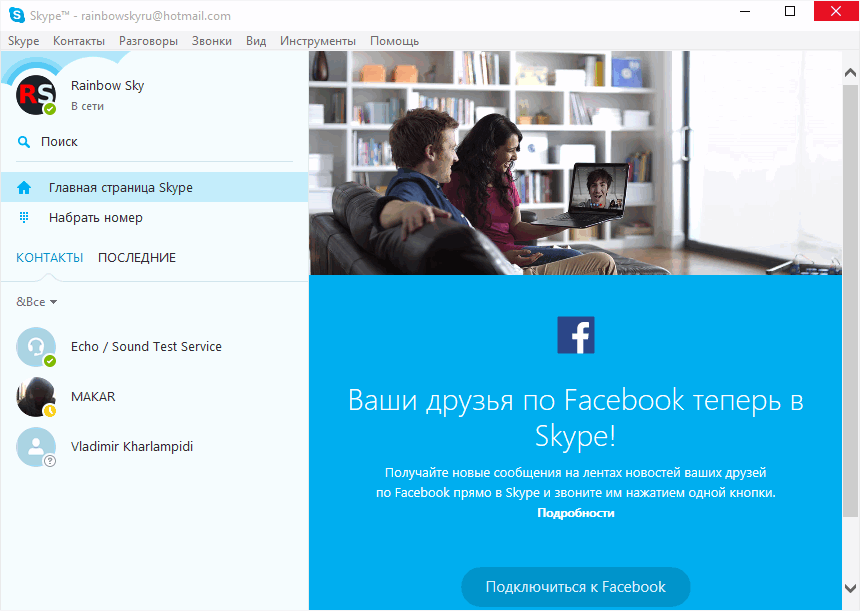The image size is (860, 611).
Task: Switch to ПОСЛЕДНИЕ tab
Action: (x=137, y=258)
